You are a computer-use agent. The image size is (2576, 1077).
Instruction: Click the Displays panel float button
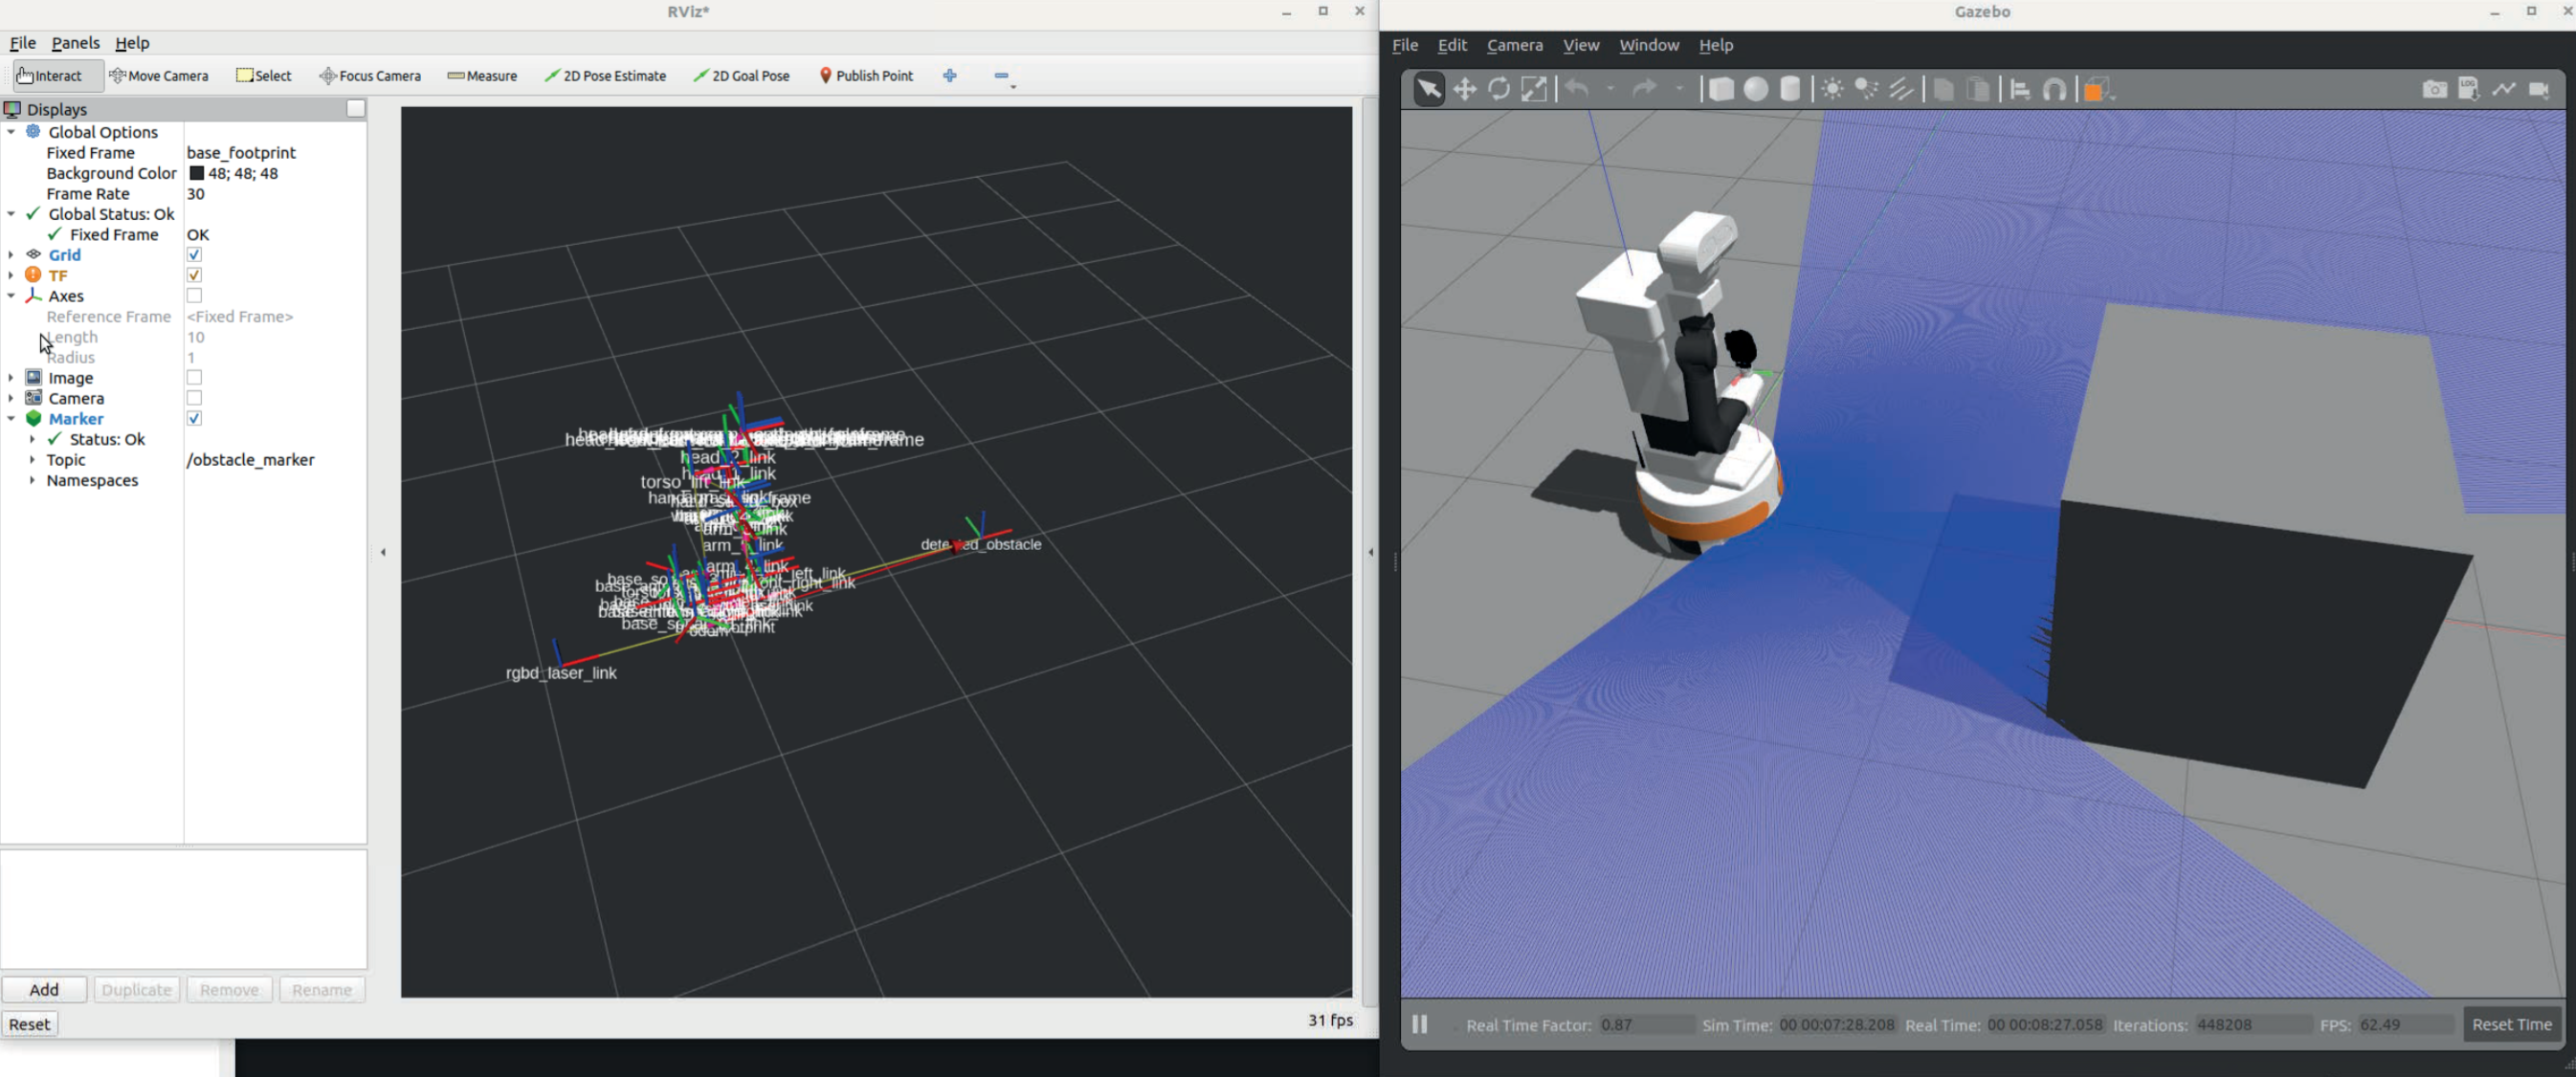[x=356, y=109]
